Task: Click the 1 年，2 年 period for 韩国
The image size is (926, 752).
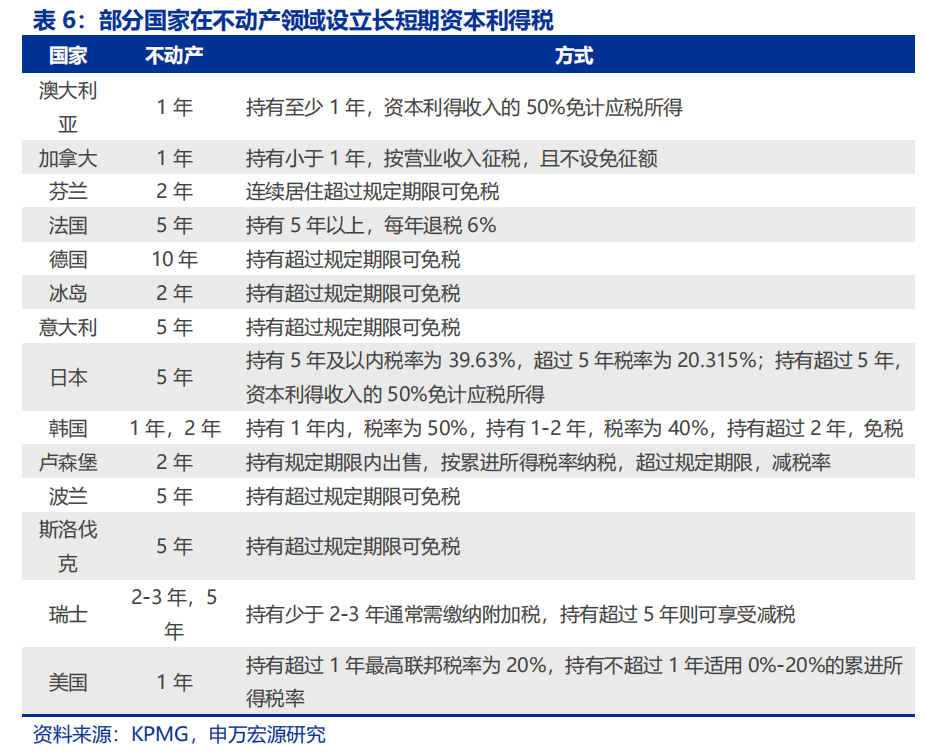Action: tap(175, 428)
